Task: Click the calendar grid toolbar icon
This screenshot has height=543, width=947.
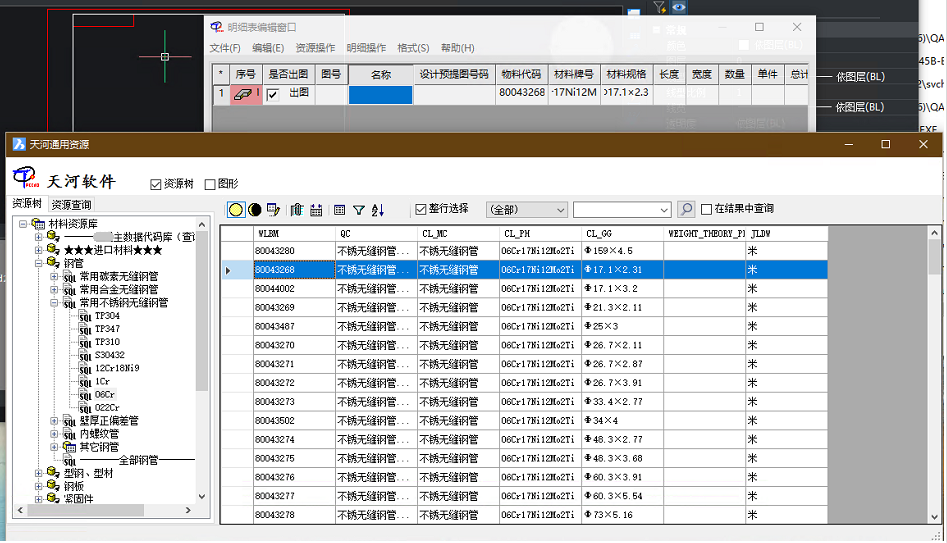Action: point(316,210)
